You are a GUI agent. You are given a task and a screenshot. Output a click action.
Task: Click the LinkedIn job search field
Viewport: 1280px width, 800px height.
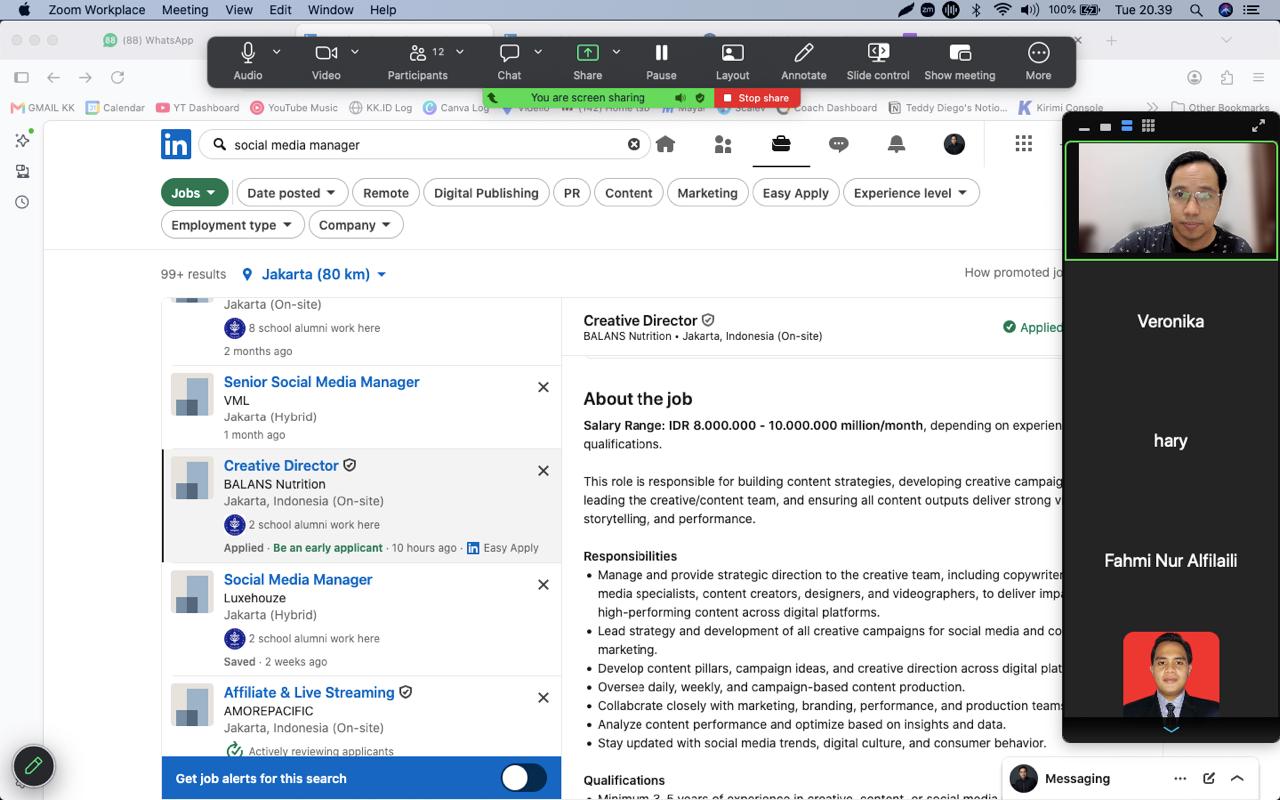425,144
